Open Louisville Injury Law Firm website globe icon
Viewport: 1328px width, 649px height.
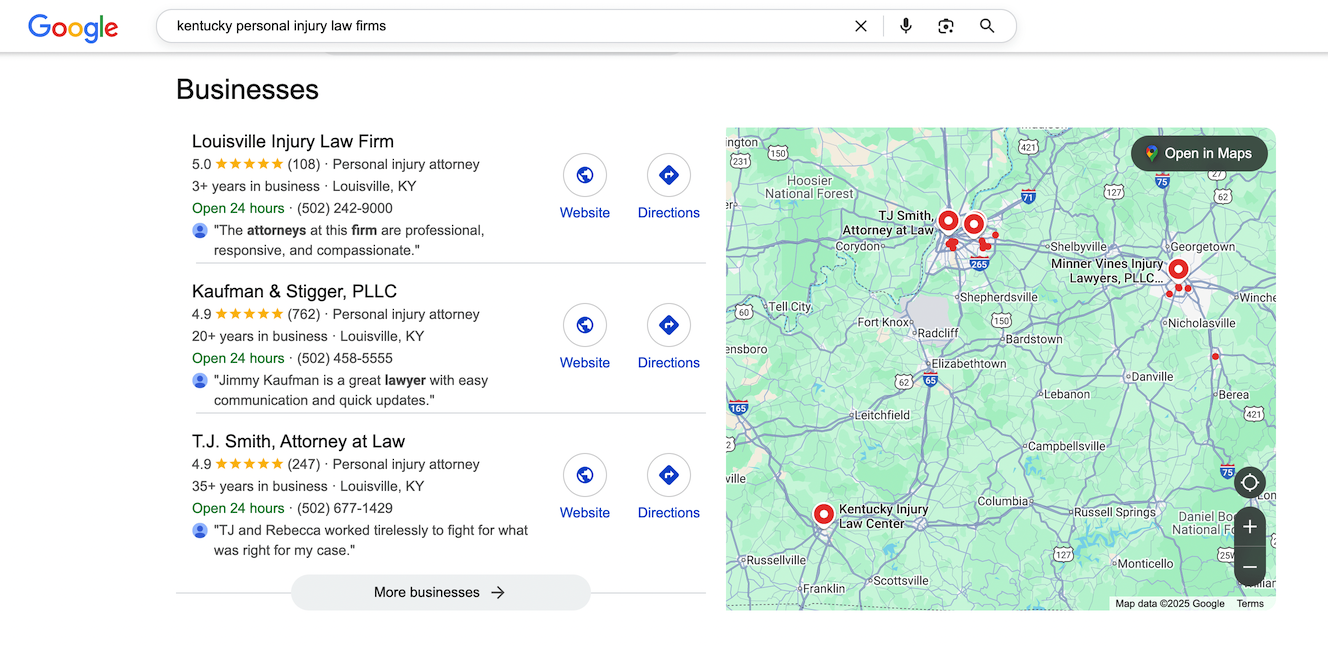click(585, 175)
